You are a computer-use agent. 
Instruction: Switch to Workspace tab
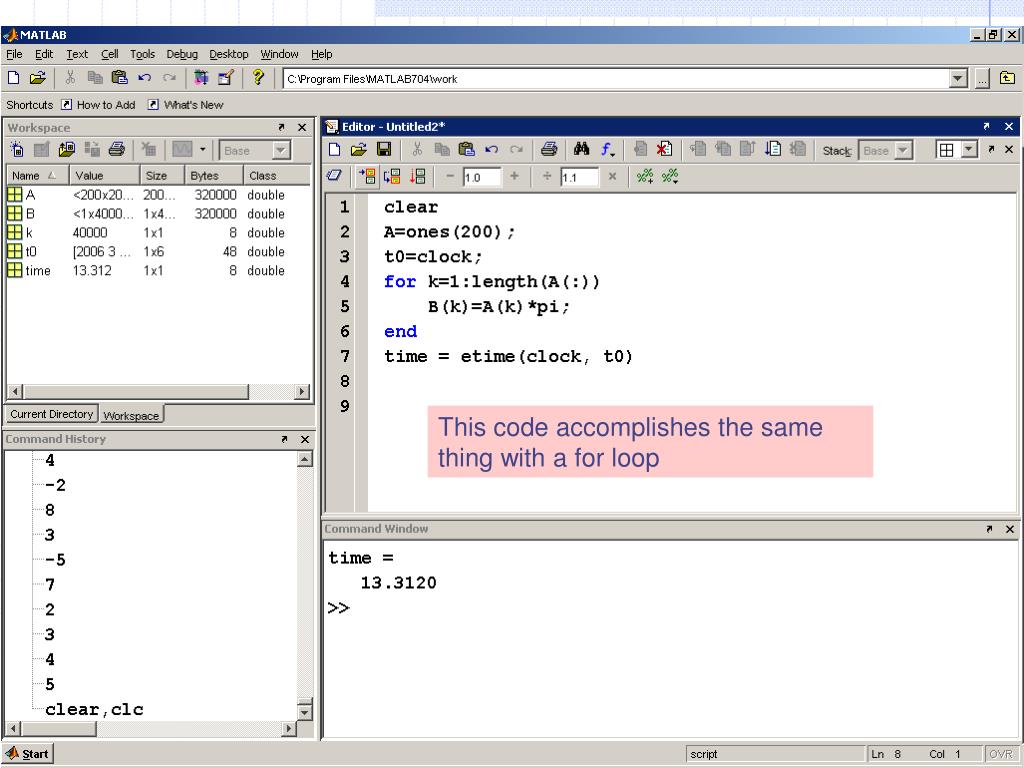[131, 415]
